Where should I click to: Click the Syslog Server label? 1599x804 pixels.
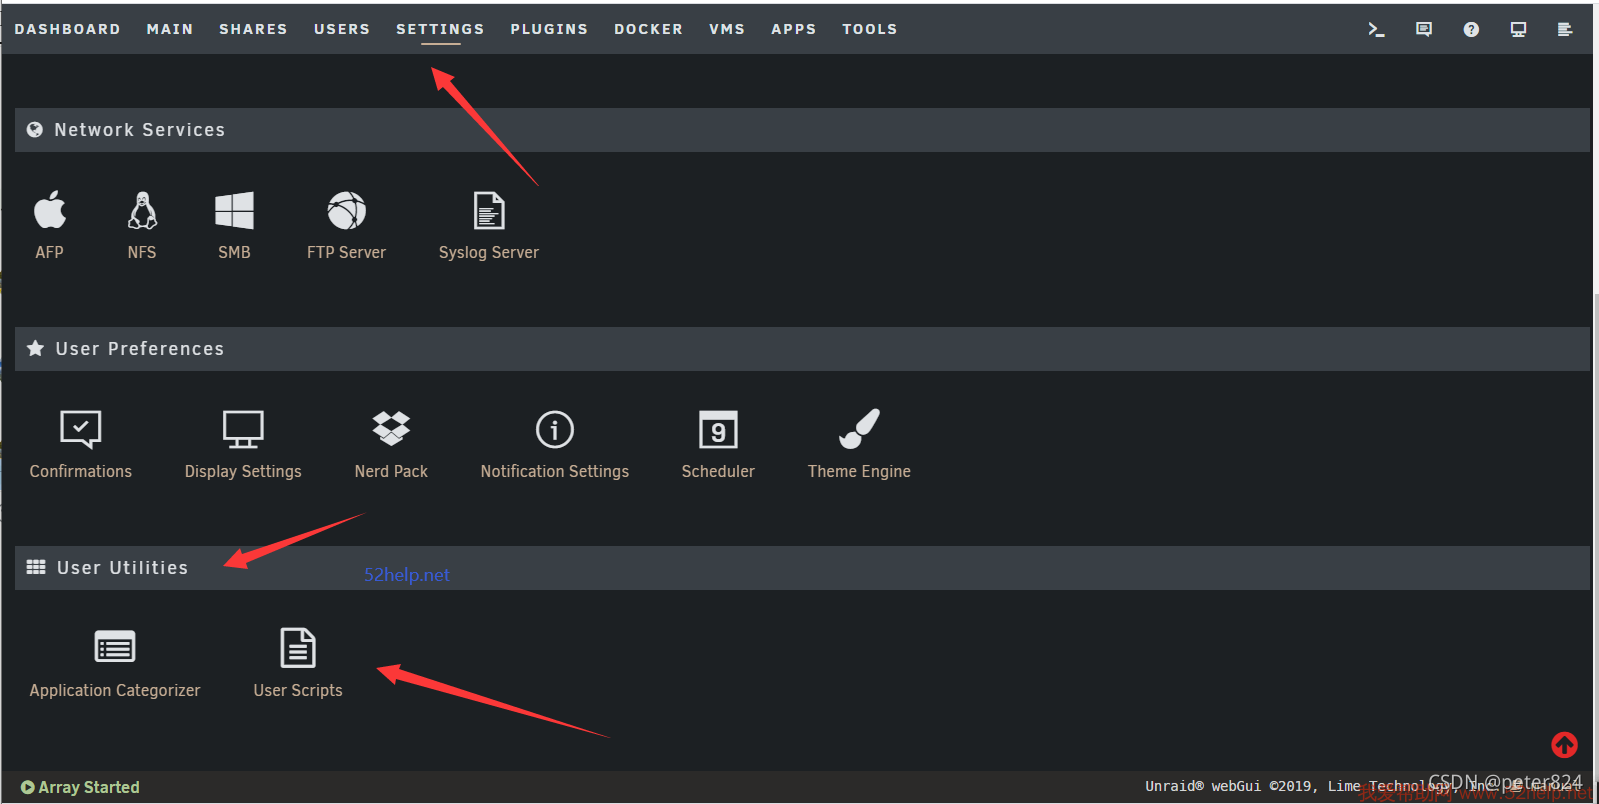[489, 253]
